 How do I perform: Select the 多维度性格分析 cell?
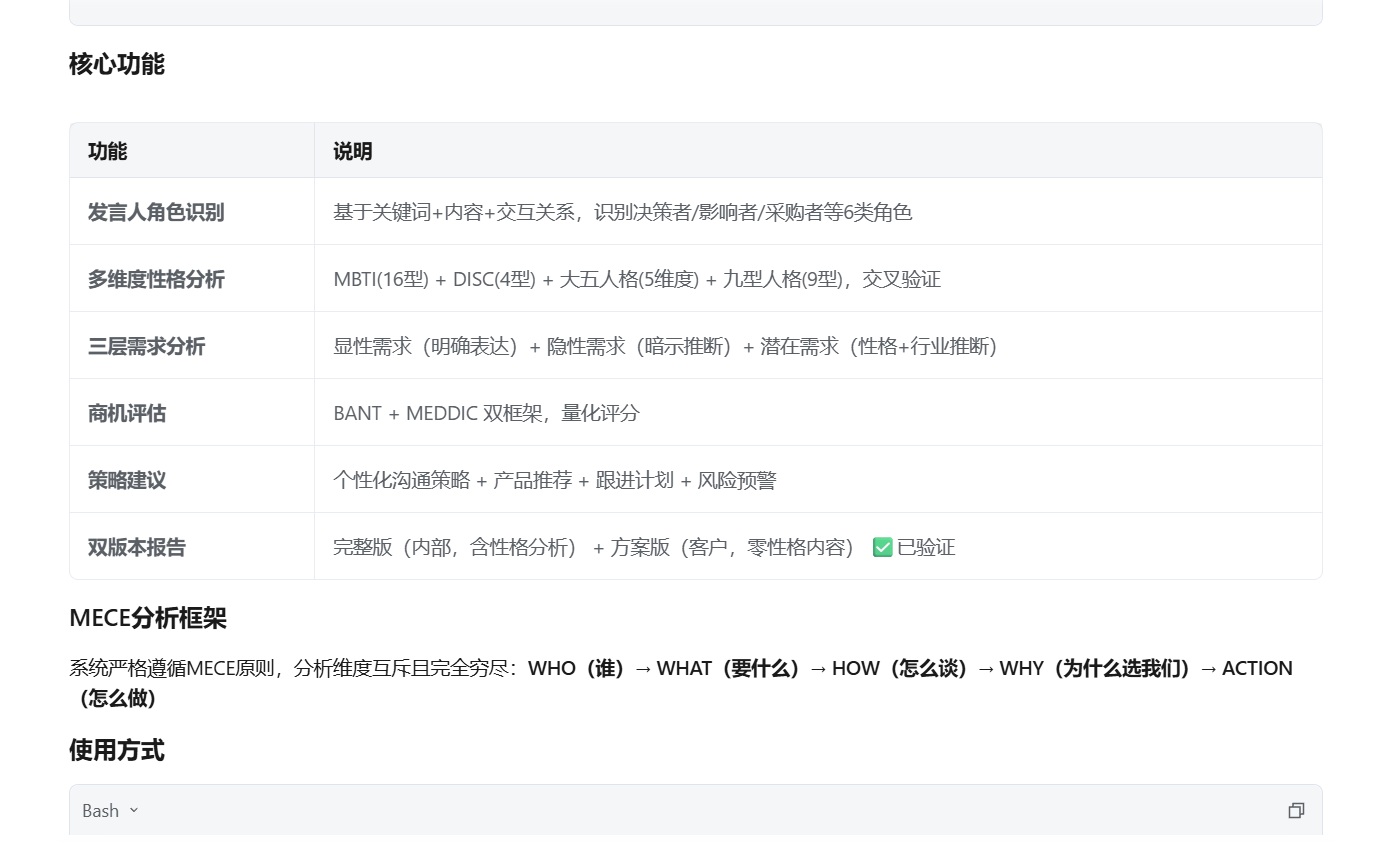click(x=156, y=279)
